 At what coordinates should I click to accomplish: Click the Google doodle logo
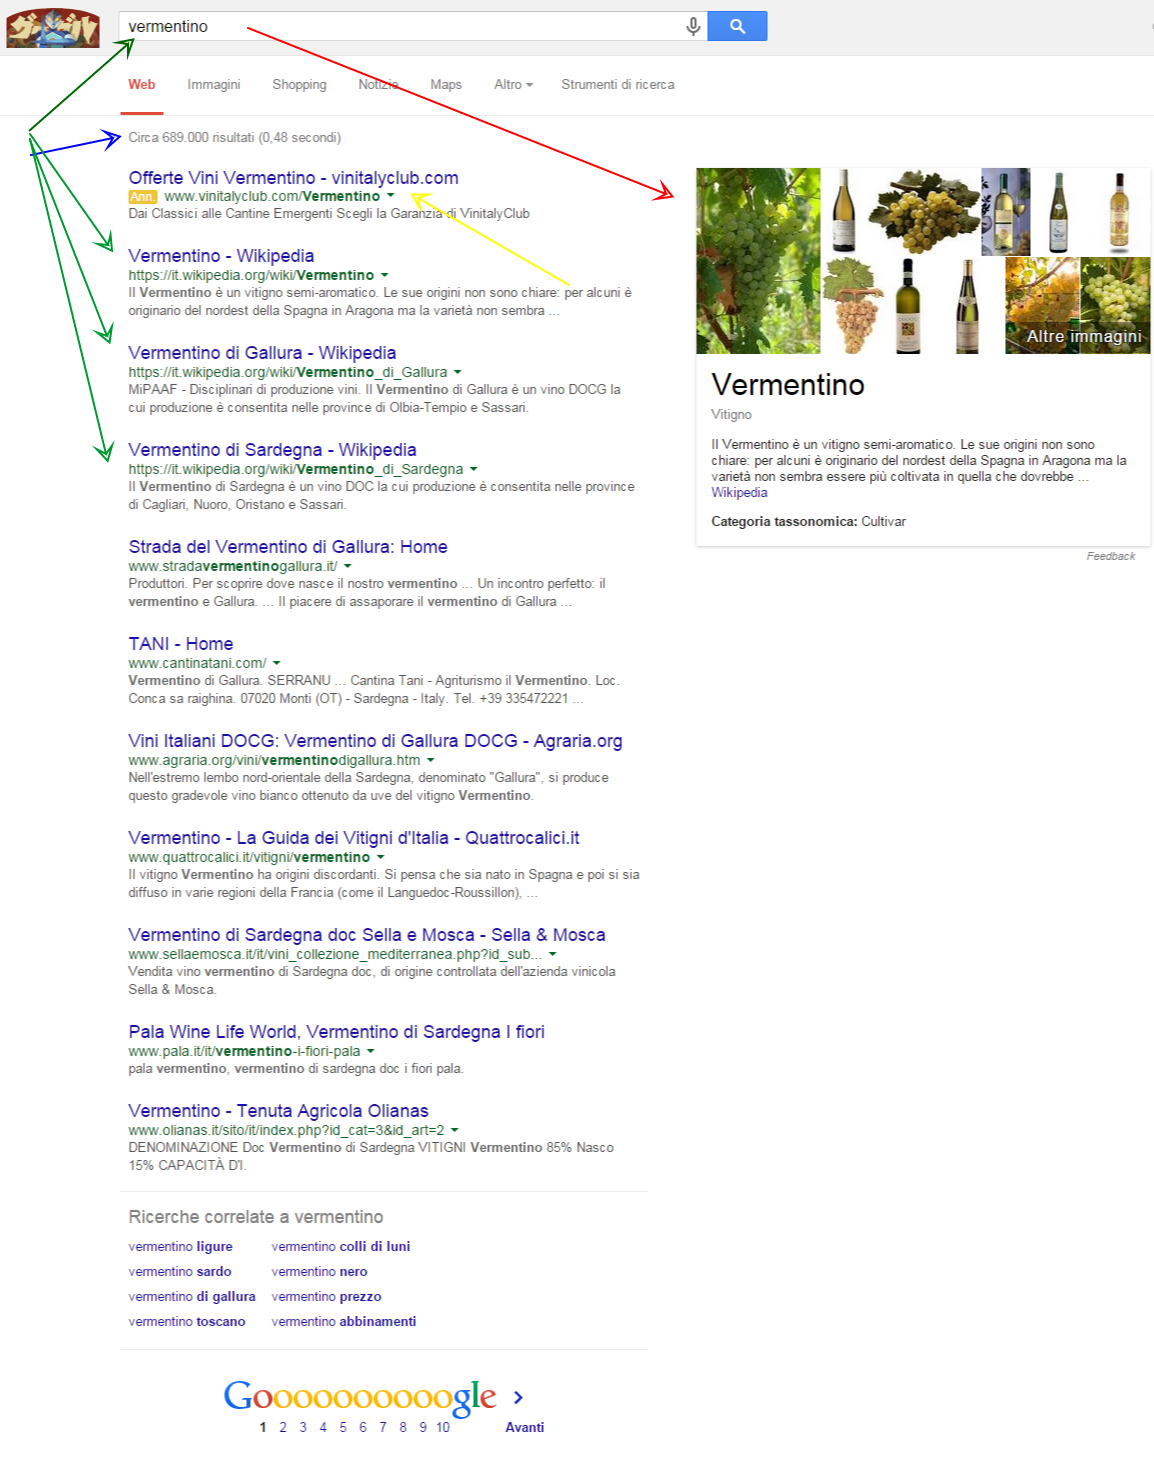[53, 28]
